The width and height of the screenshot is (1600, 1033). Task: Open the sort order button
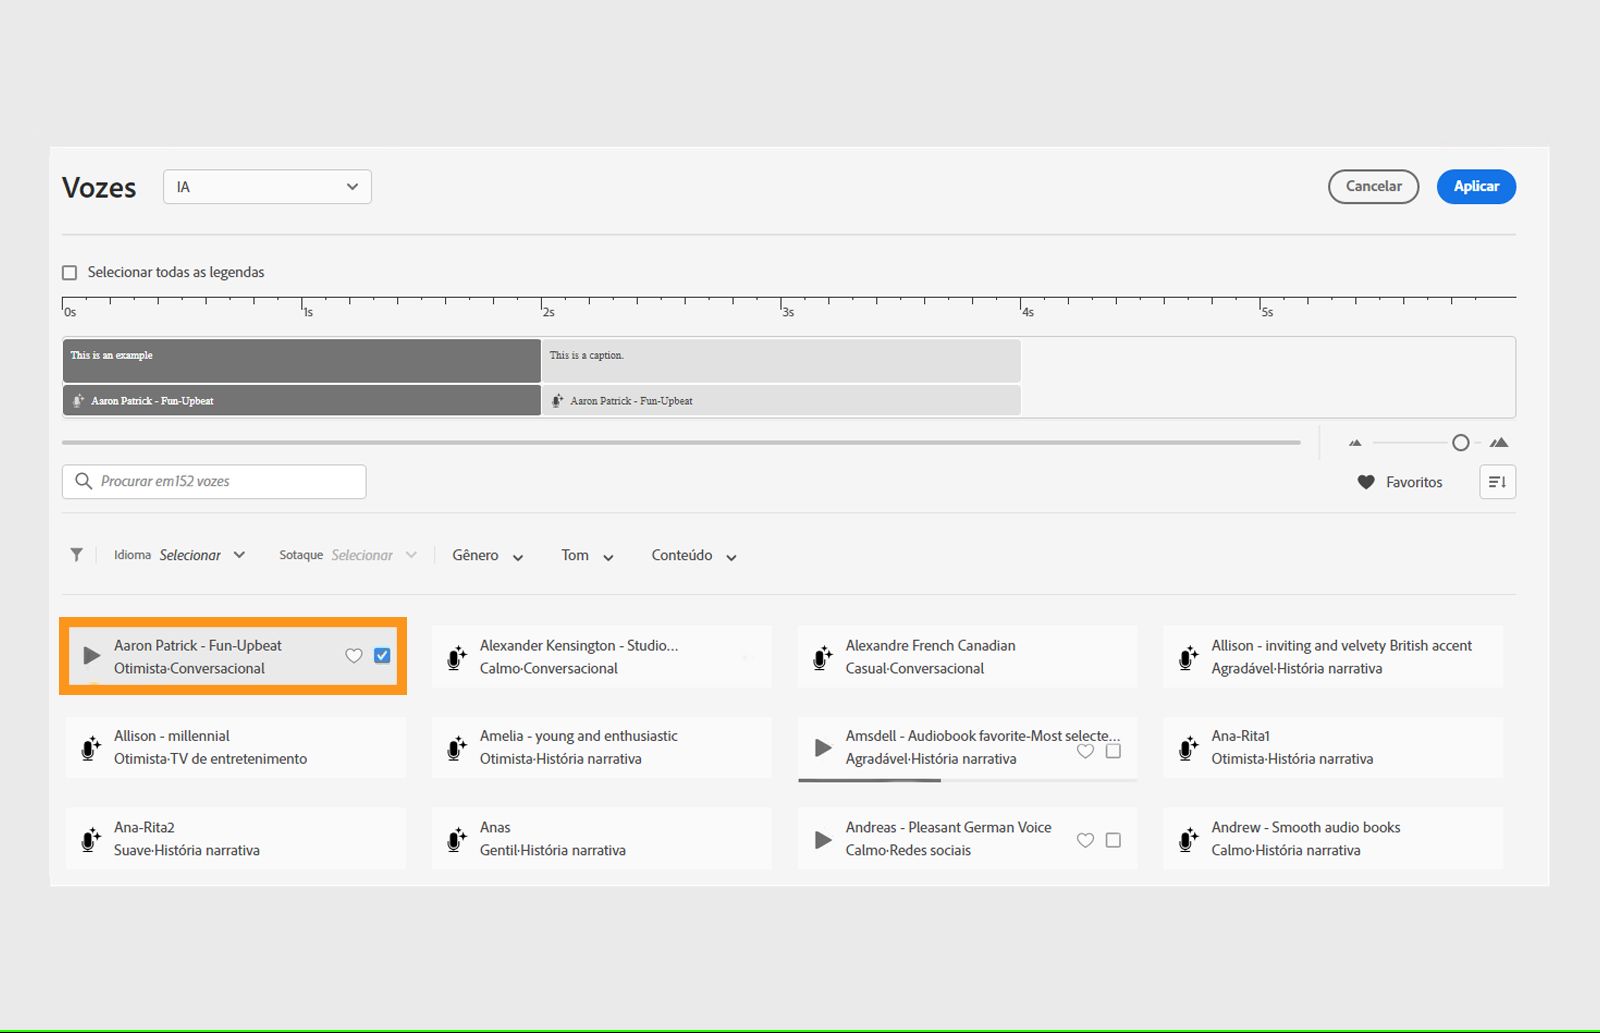(1497, 482)
